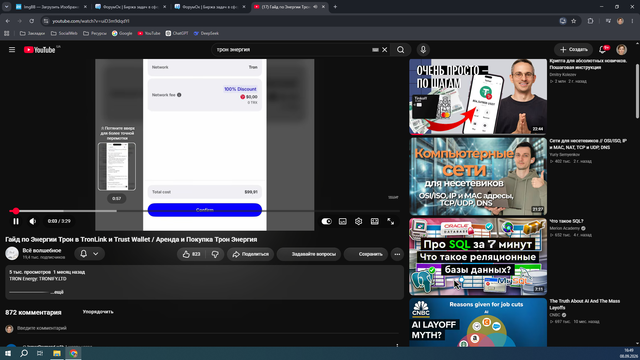Open the browser extensions puzzle icon
640x360 pixels.
click(x=590, y=21)
